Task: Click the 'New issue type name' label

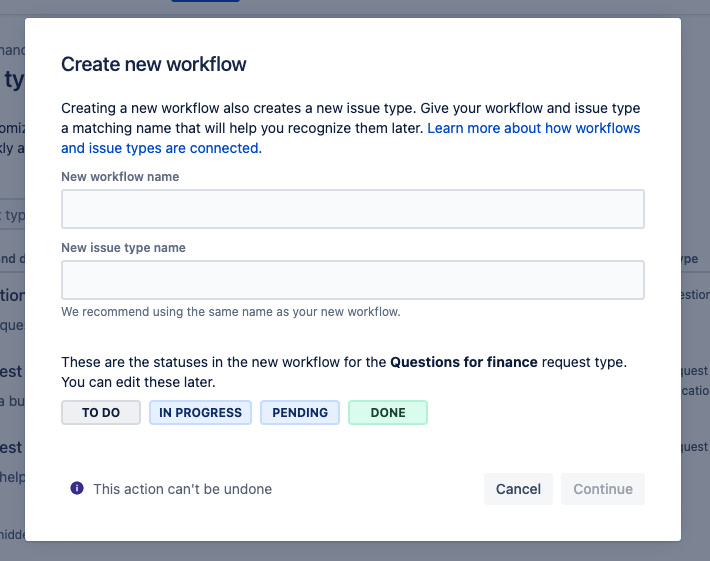Action: click(x=123, y=248)
